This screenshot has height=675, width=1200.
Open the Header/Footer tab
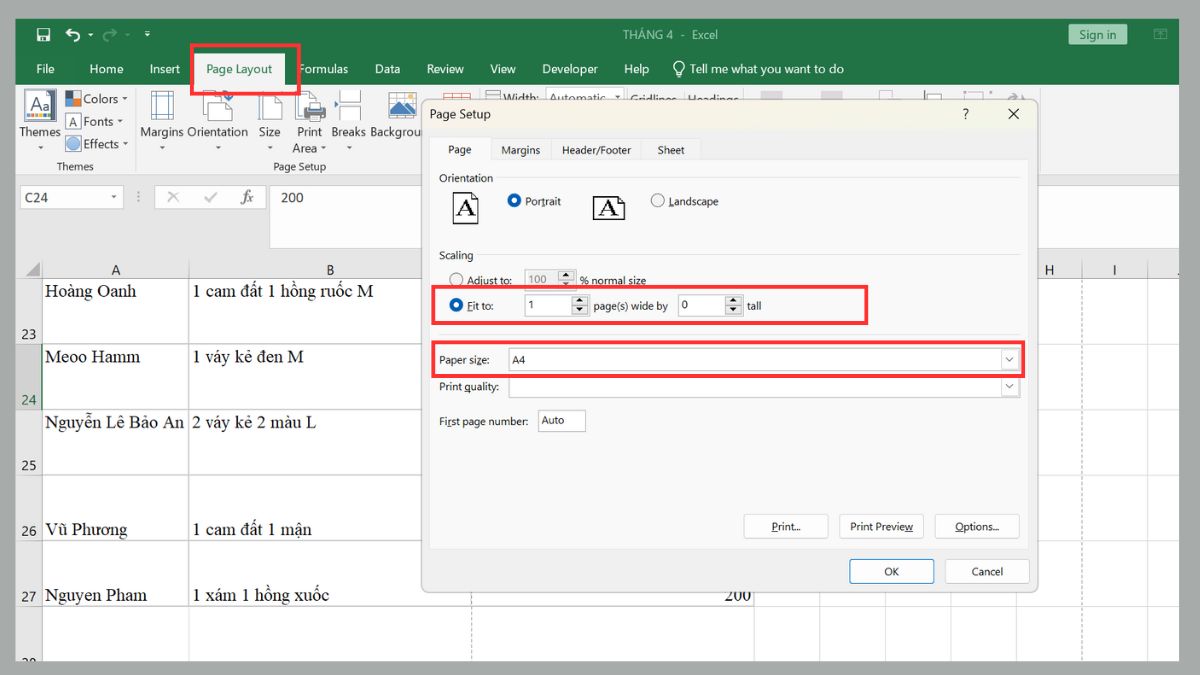(x=596, y=150)
